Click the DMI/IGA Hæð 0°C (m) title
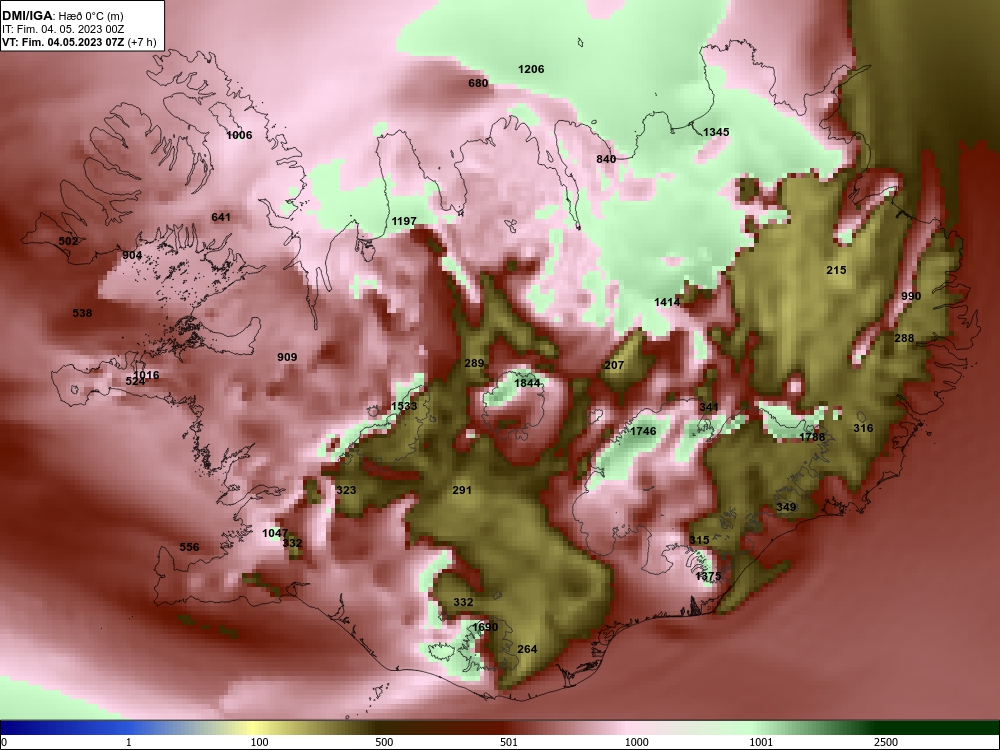 pos(62,16)
